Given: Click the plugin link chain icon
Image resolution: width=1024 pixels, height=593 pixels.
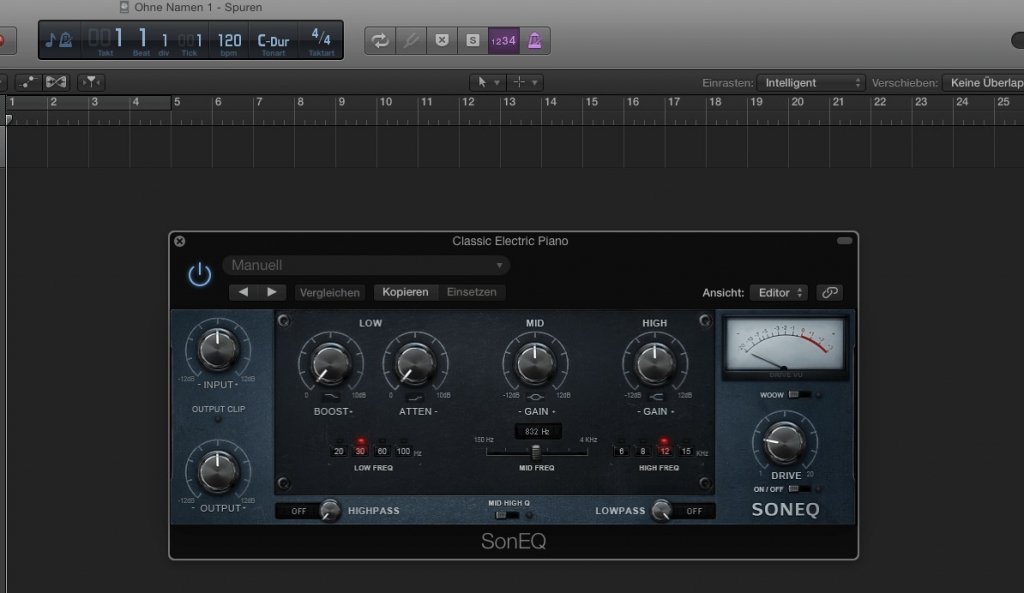Looking at the screenshot, I should pos(829,293).
